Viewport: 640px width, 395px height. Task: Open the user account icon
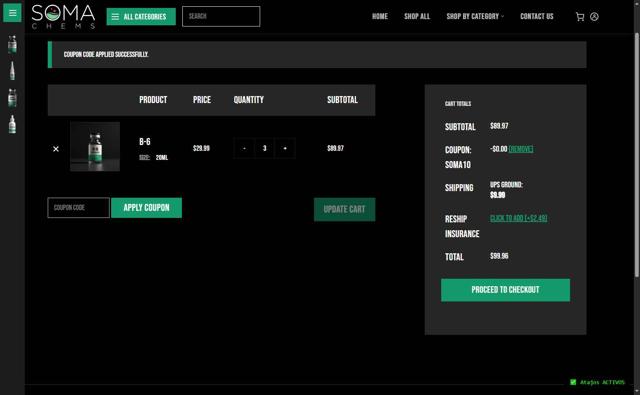pos(594,17)
